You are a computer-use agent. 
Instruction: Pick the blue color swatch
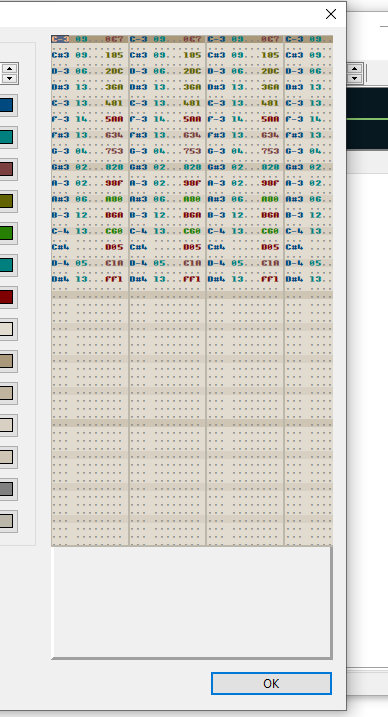coord(6,105)
